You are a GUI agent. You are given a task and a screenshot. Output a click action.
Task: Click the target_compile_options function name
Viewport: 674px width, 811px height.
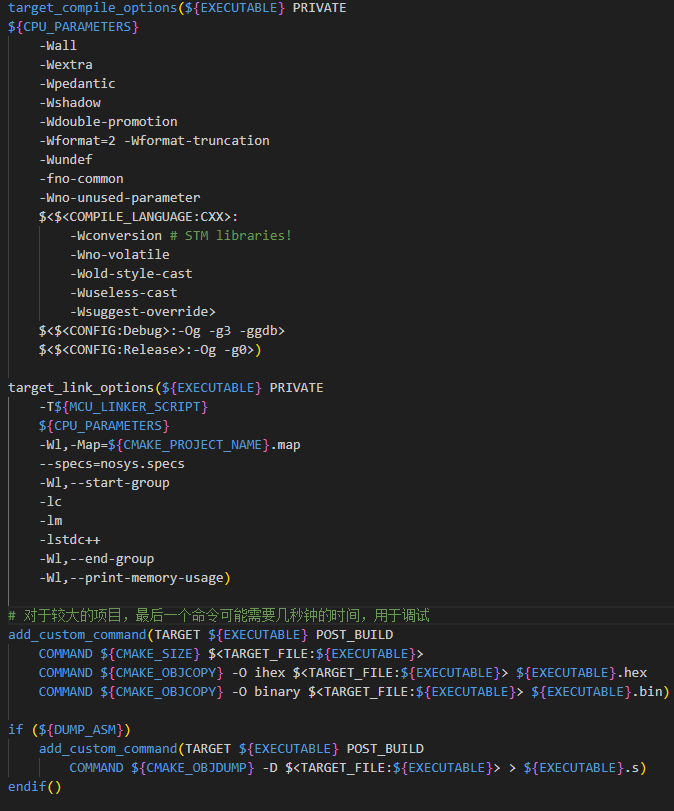[93, 8]
